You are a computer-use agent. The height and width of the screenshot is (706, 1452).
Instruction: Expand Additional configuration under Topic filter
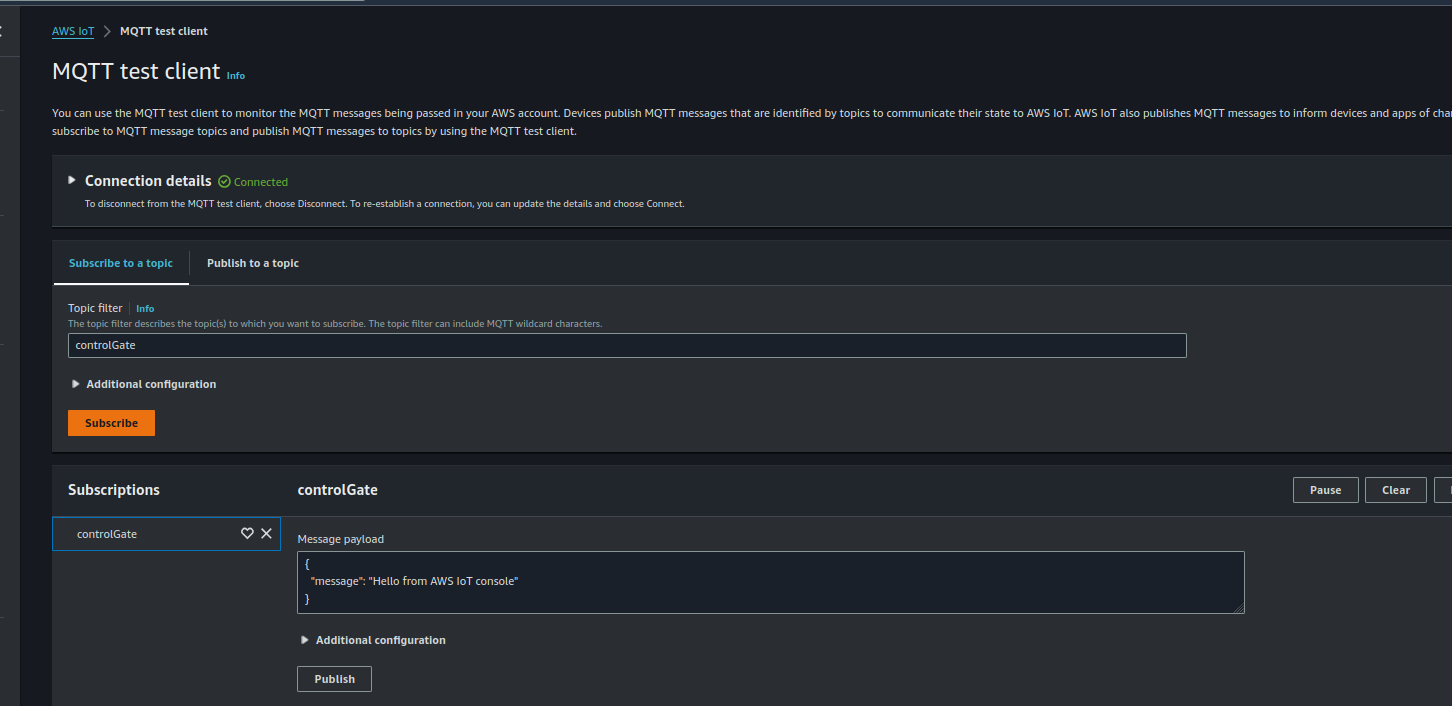(76, 384)
